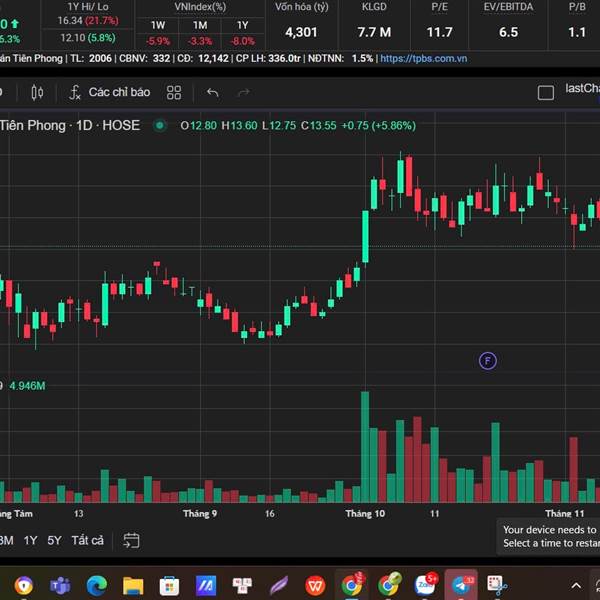
Task: Open the candlestick chart type selector
Action: [37, 92]
